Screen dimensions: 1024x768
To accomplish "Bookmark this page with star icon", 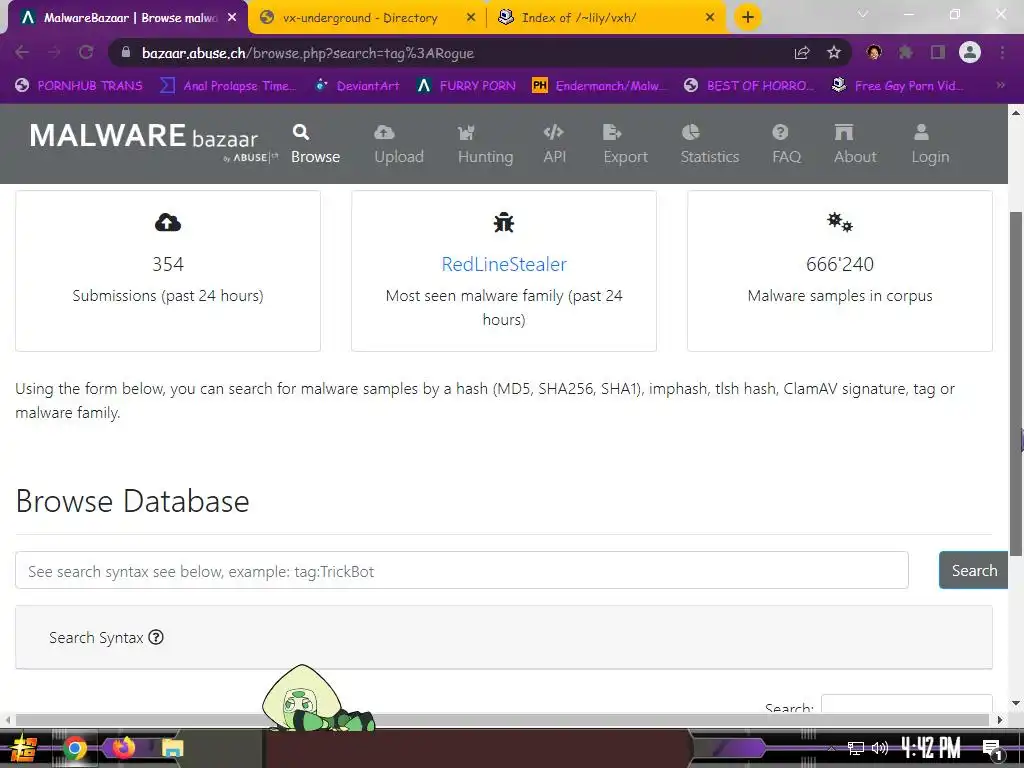I will (x=834, y=53).
